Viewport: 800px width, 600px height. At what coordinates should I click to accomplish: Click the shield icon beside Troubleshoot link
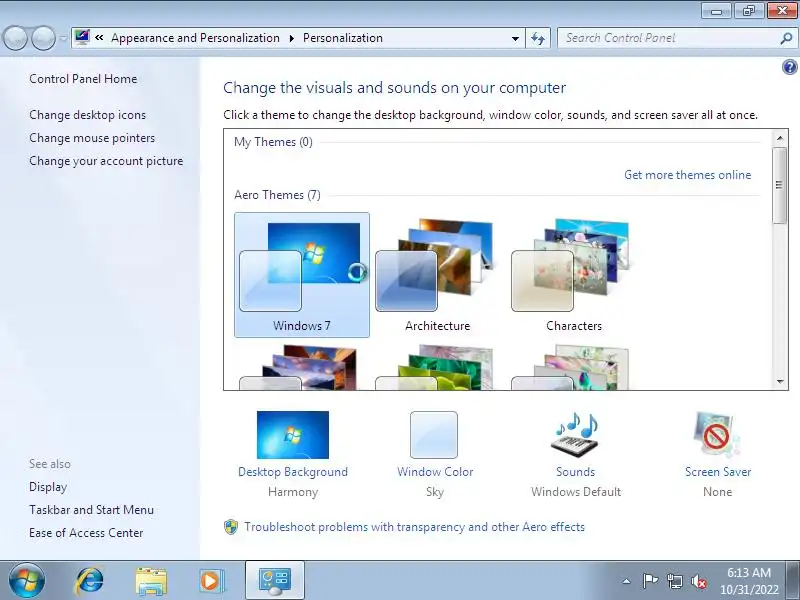point(231,527)
